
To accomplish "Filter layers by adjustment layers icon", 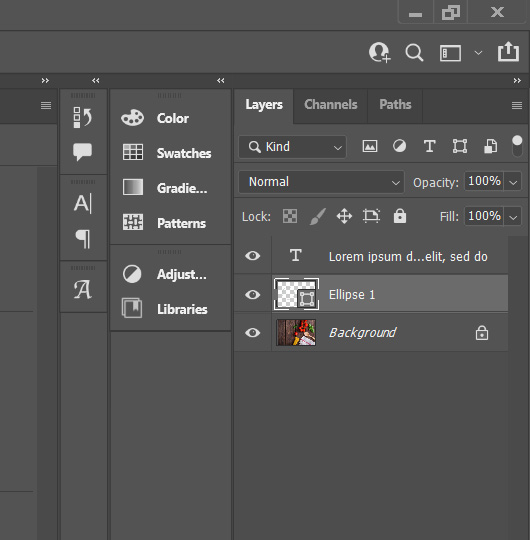I will click(x=399, y=146).
